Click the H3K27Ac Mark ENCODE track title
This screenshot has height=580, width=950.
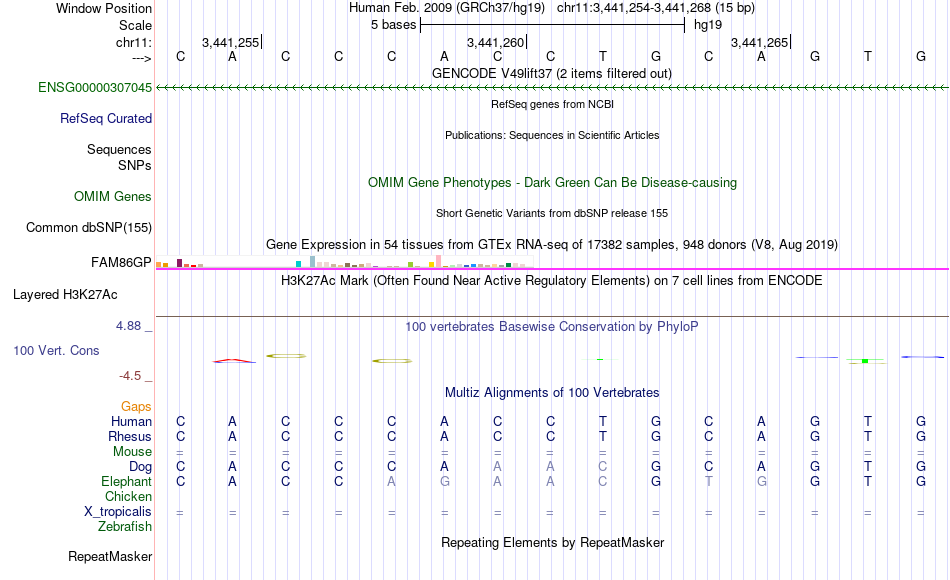(x=552, y=281)
